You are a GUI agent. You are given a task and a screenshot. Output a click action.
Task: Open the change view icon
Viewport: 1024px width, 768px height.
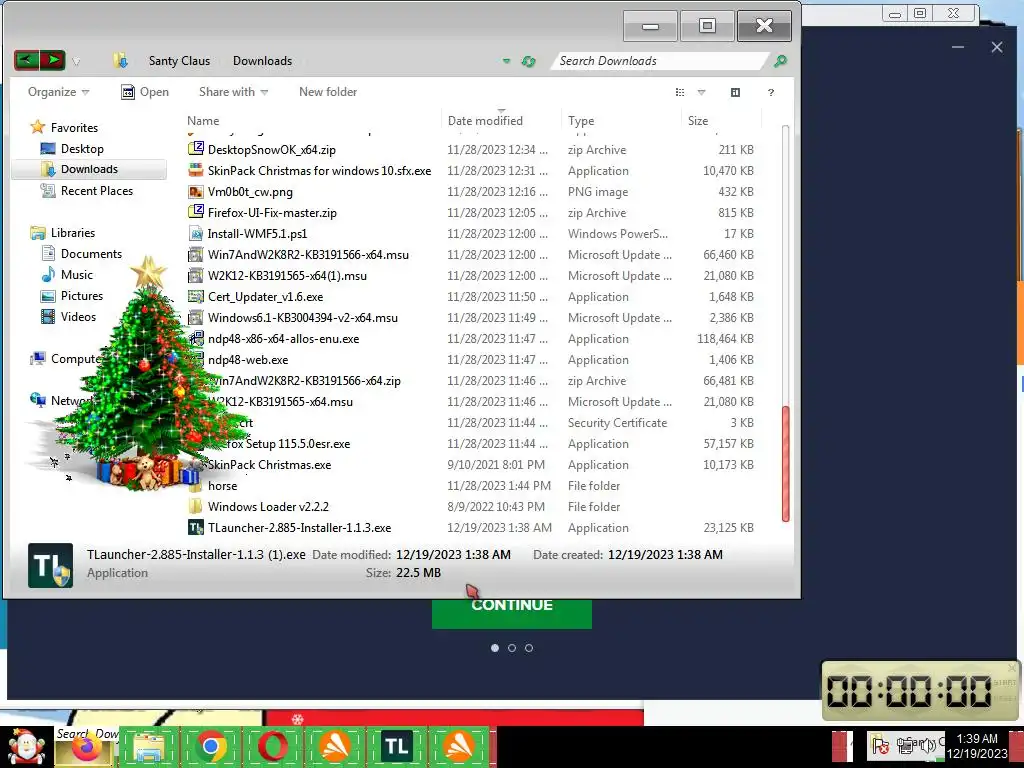pyautogui.click(x=680, y=92)
